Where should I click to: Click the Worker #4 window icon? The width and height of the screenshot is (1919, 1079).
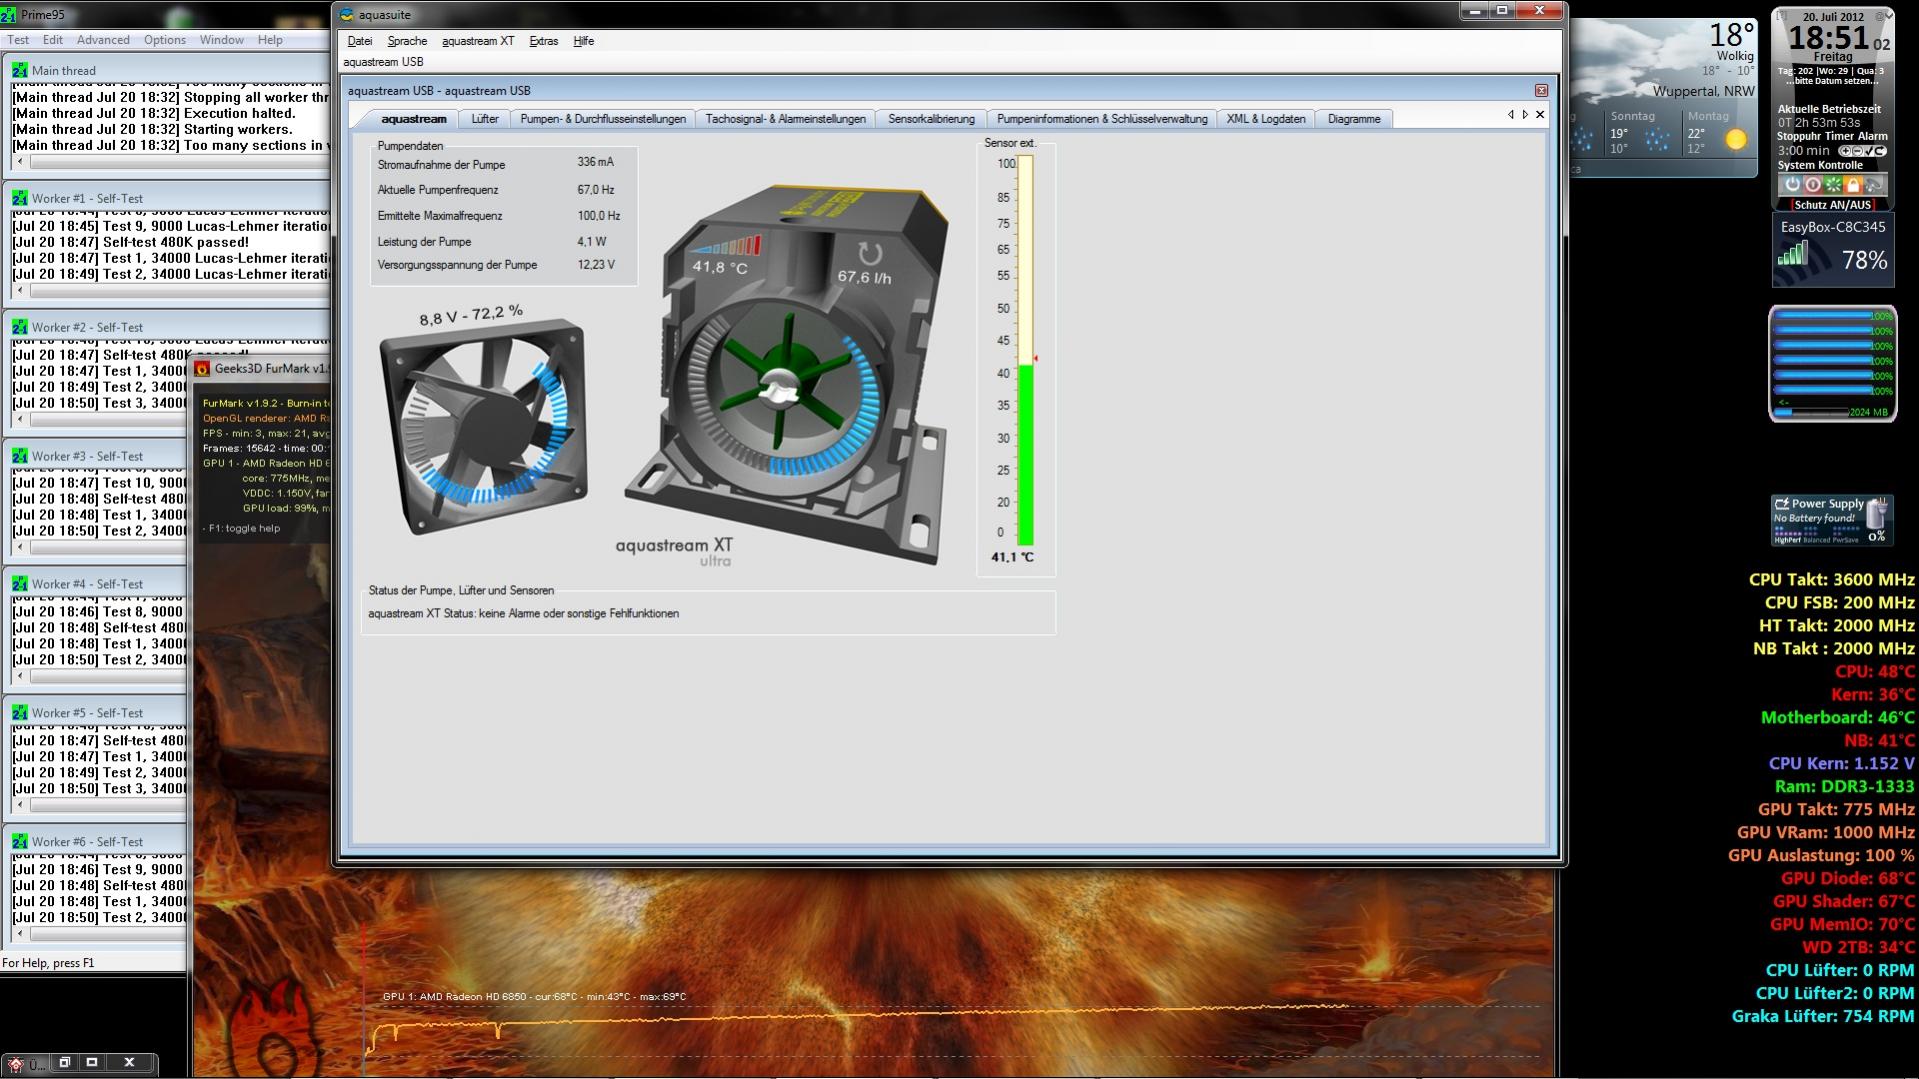pos(20,584)
